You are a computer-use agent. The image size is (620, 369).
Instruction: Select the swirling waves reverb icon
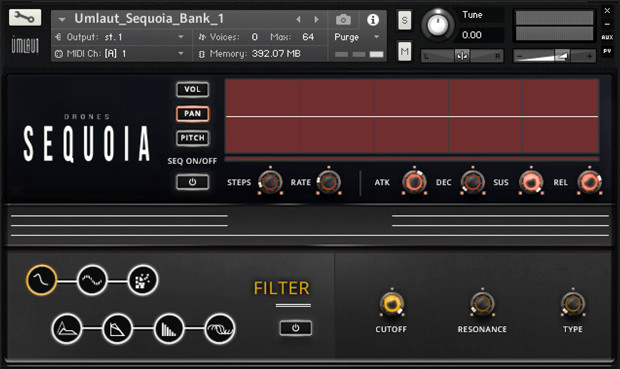click(x=220, y=328)
